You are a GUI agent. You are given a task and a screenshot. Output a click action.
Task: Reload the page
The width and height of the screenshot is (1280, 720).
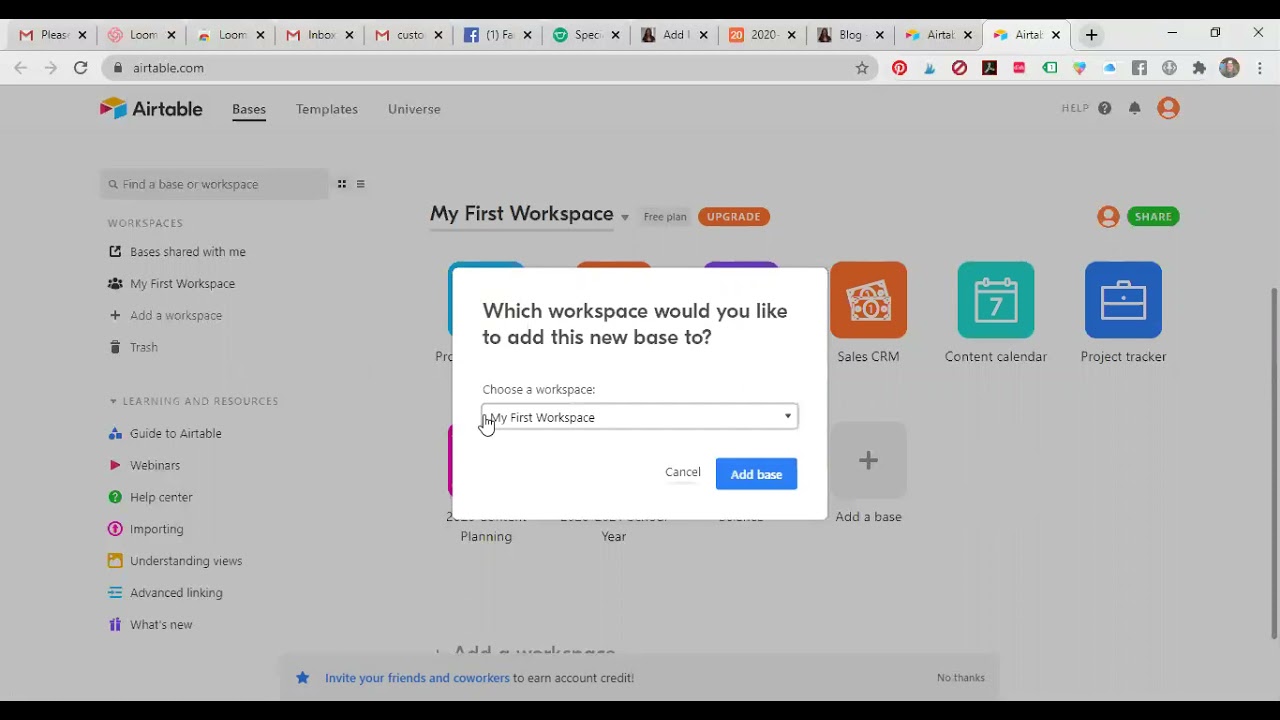pyautogui.click(x=80, y=68)
